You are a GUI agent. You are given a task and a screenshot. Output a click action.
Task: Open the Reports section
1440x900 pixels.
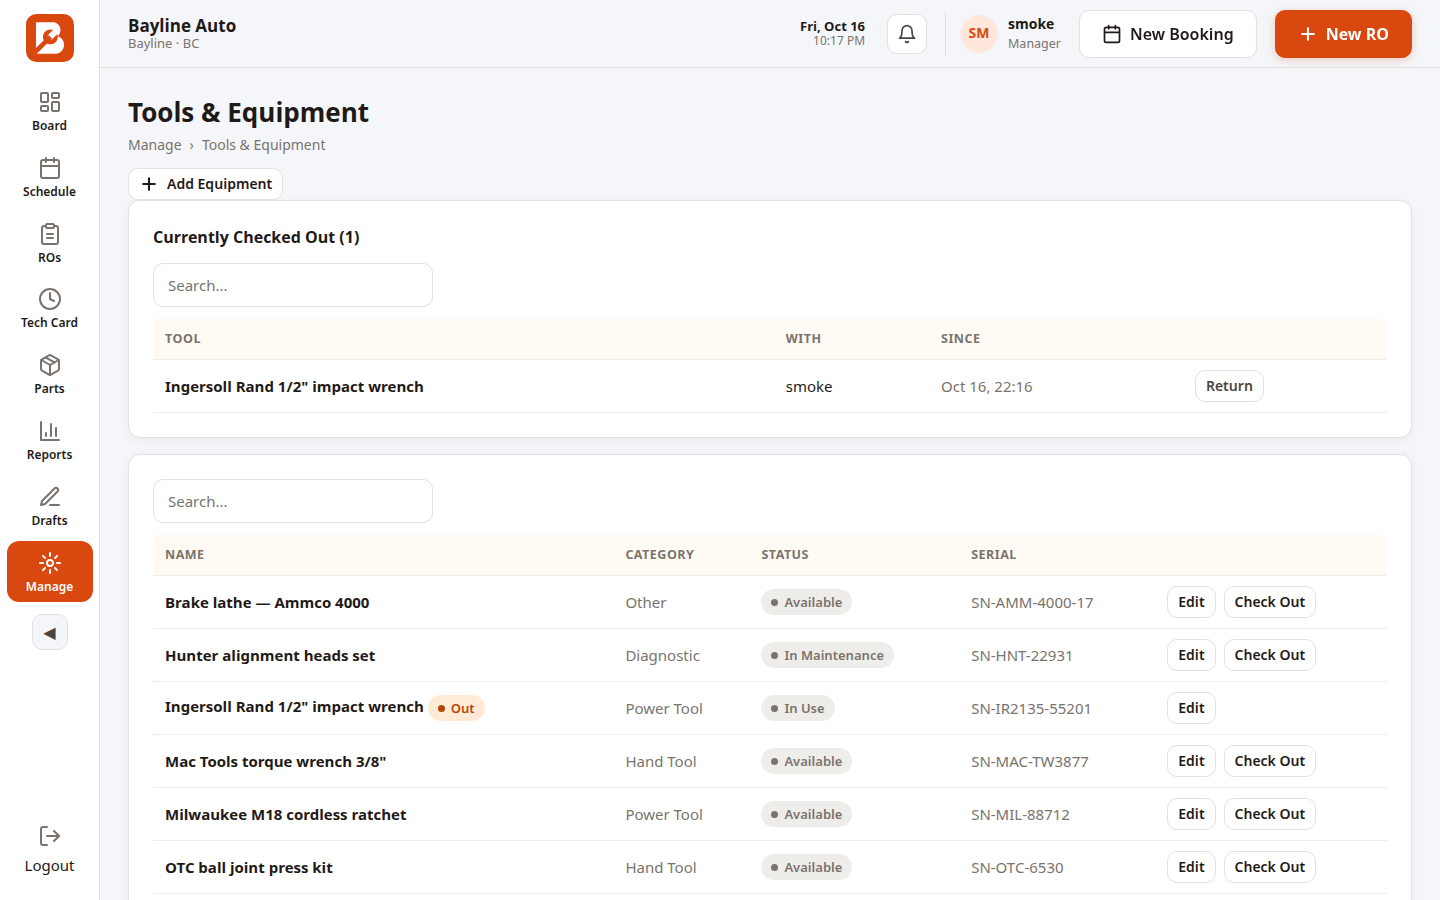pyautogui.click(x=50, y=441)
